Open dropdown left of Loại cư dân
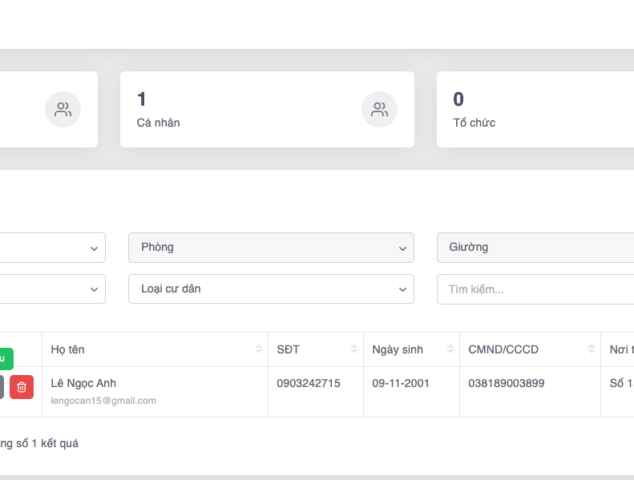The height and width of the screenshot is (480, 634). 52,289
